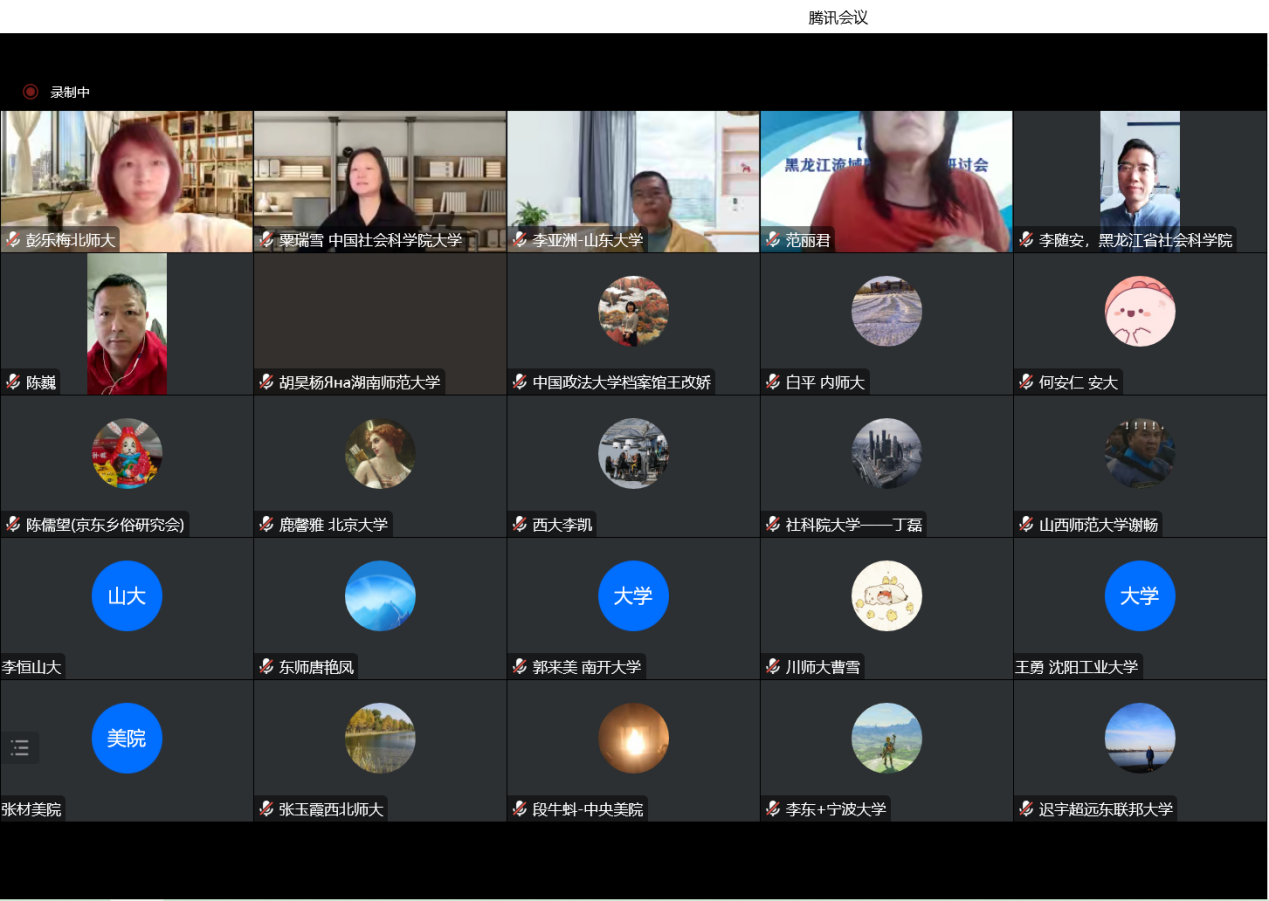Click the blue 美院 avatar circle
This screenshot has height=901, width=1269.
click(127, 738)
